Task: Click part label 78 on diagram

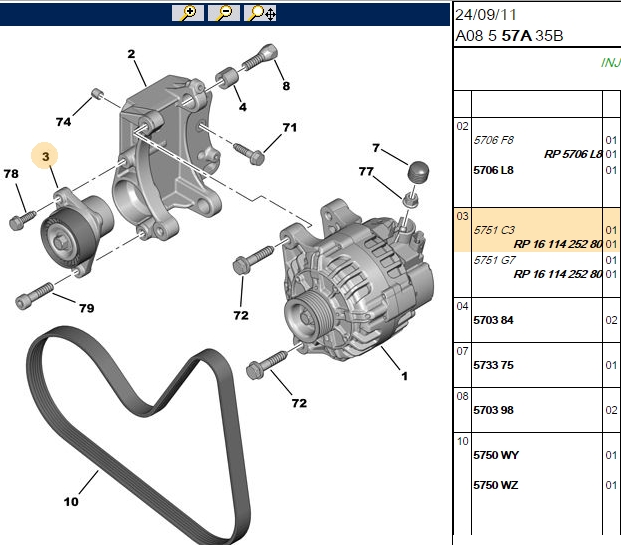Action: click(11, 173)
